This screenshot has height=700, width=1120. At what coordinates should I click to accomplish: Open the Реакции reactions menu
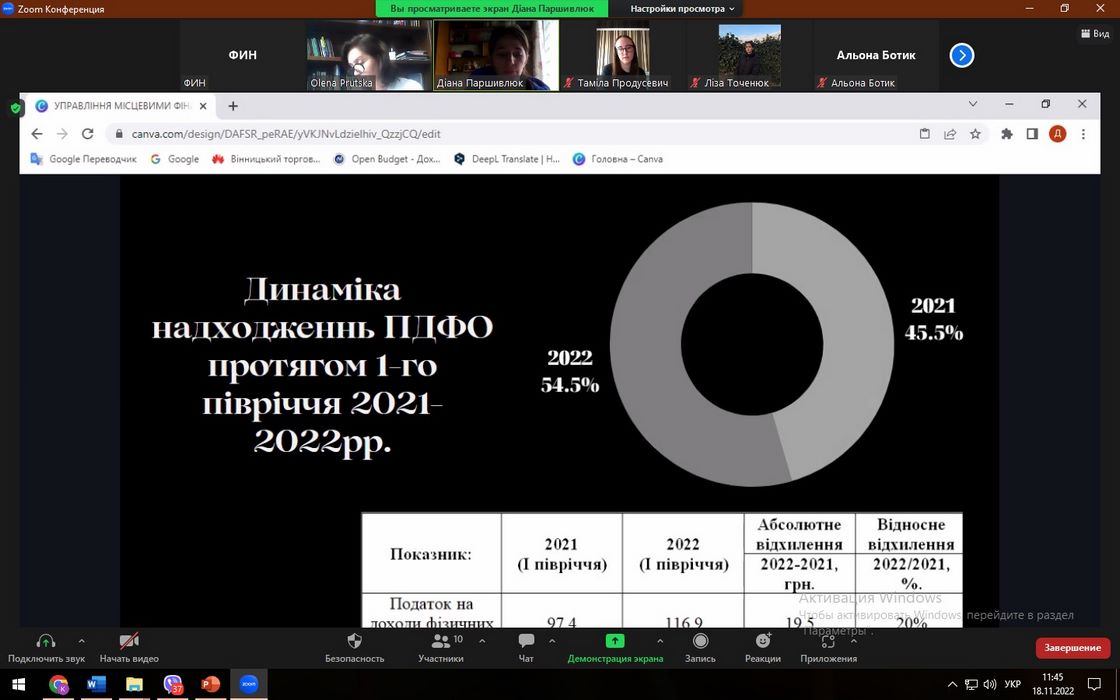(763, 641)
